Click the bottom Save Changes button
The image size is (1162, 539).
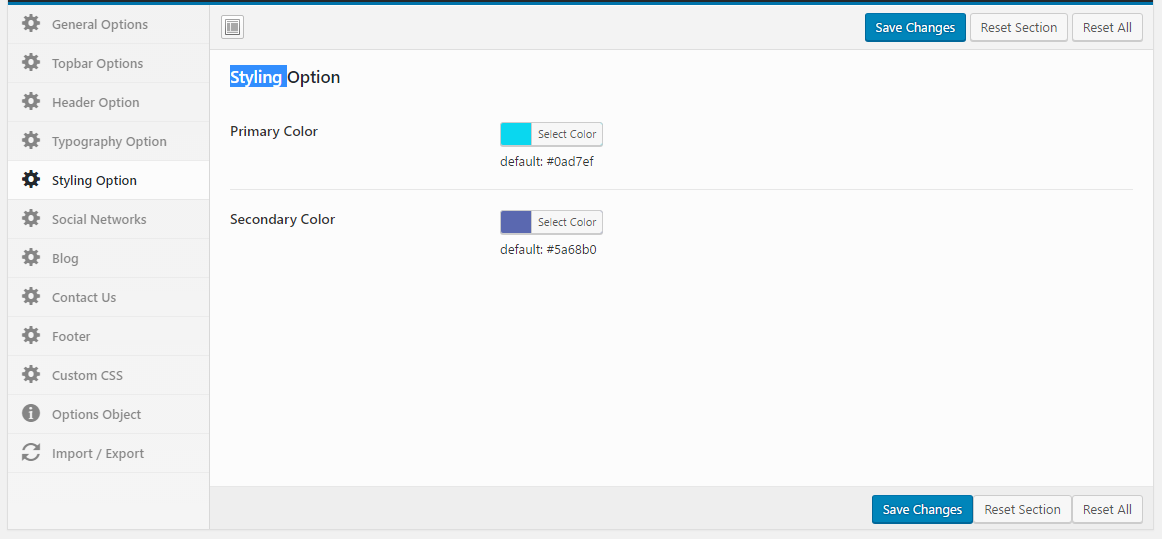pyautogui.click(x=921, y=509)
